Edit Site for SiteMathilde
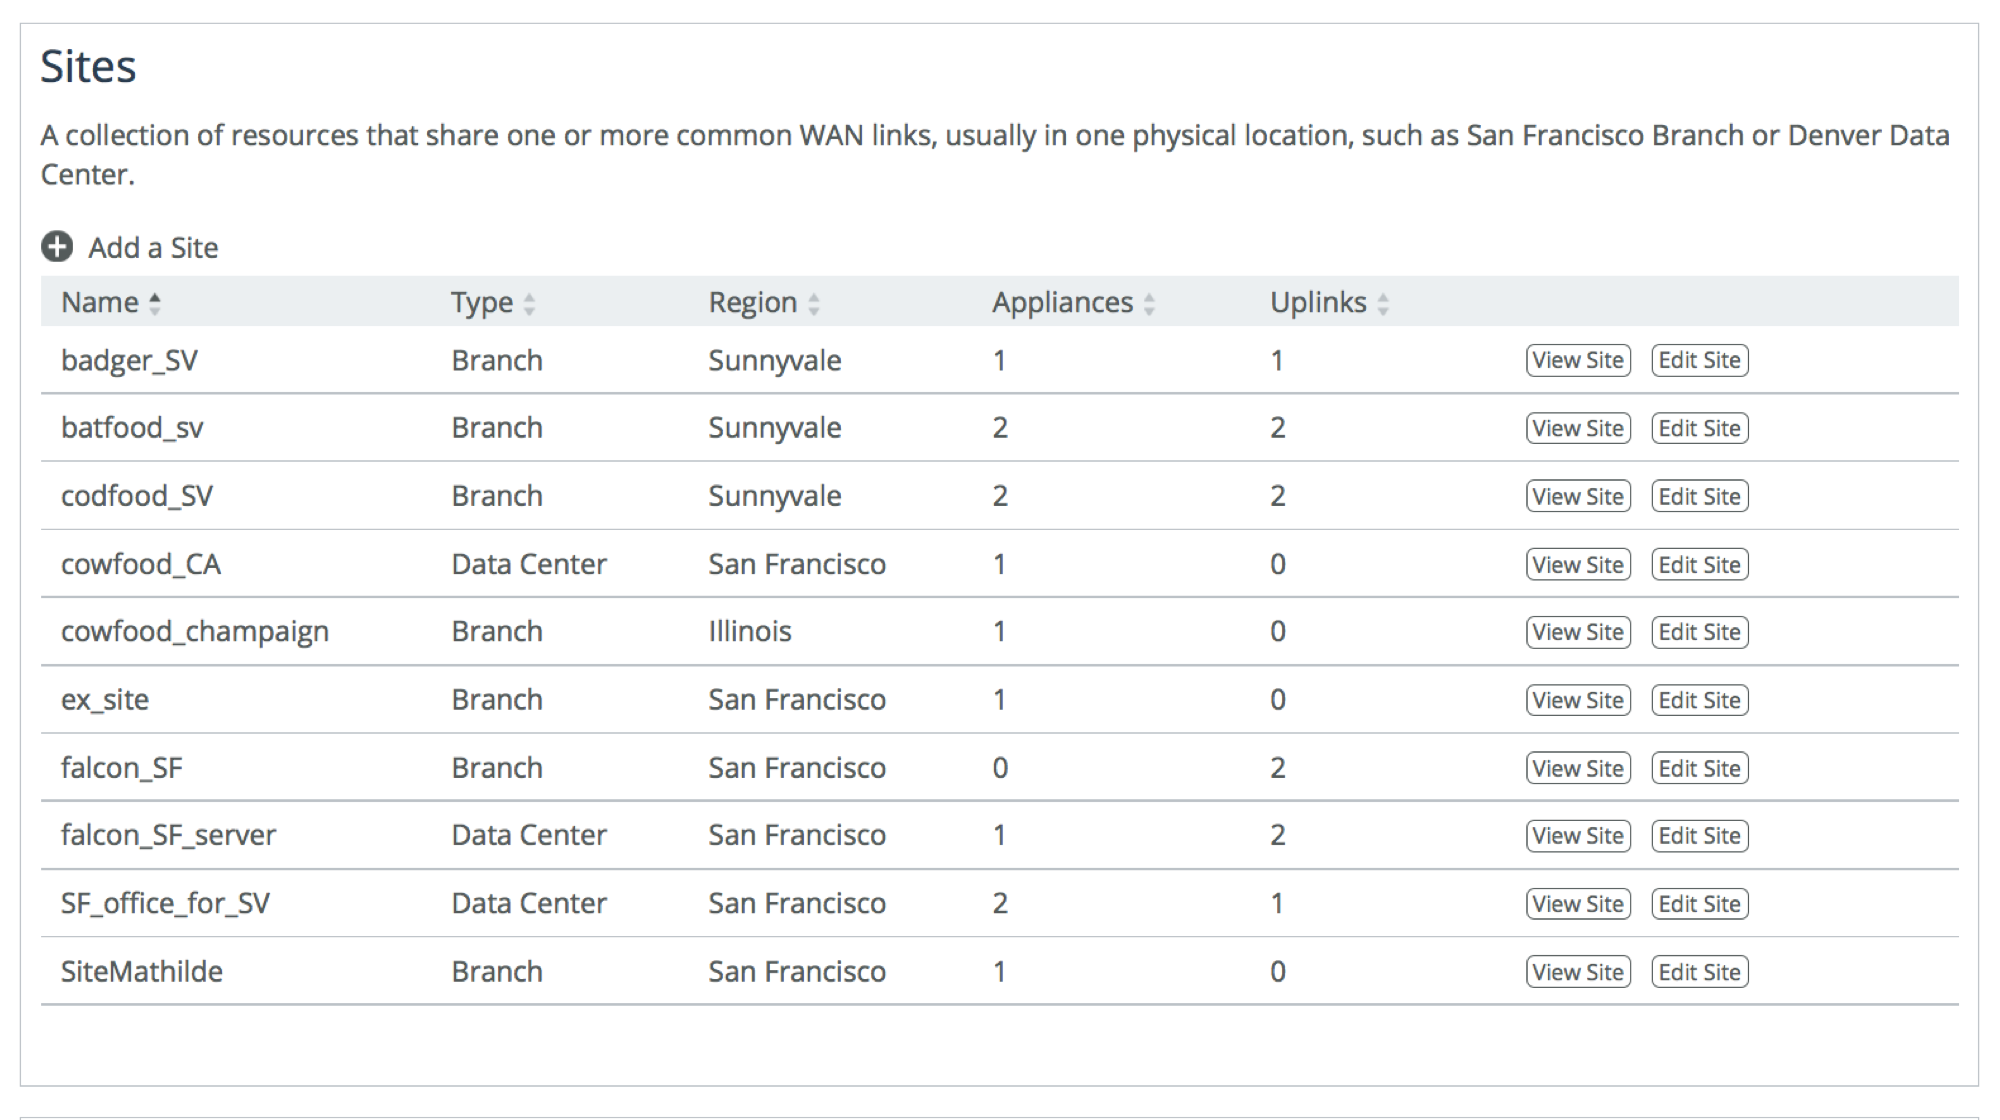This screenshot has width=2000, height=1120. pyautogui.click(x=1699, y=972)
